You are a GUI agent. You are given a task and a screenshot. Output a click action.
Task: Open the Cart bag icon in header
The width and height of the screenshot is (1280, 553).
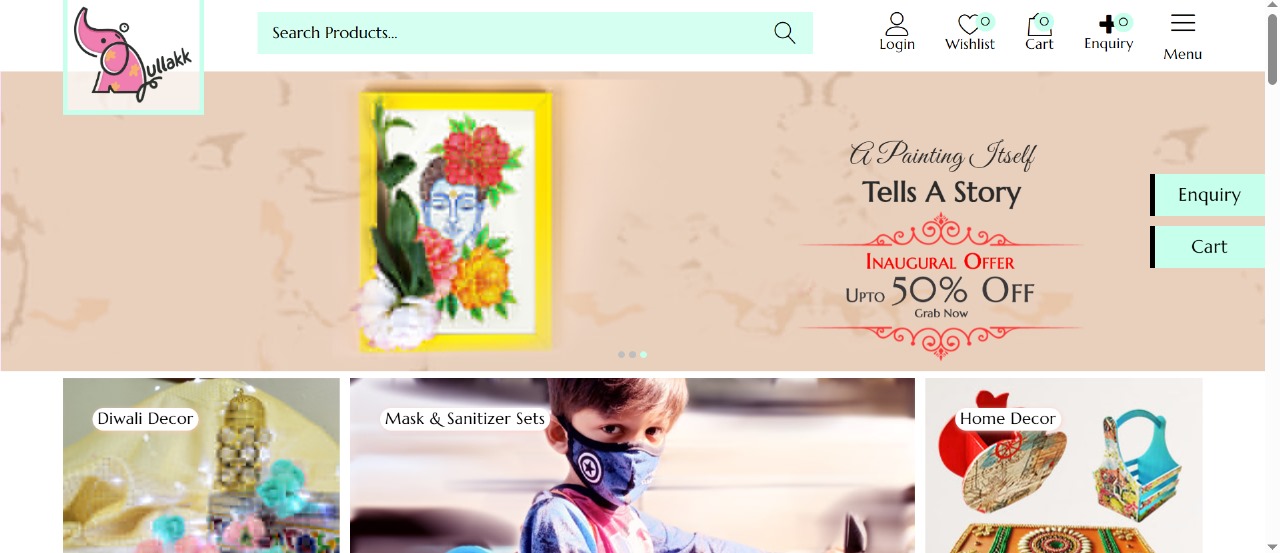coord(1037,25)
